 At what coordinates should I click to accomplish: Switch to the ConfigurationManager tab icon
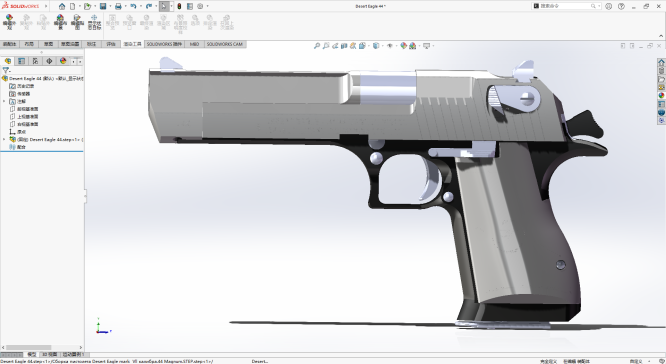[x=35, y=61]
